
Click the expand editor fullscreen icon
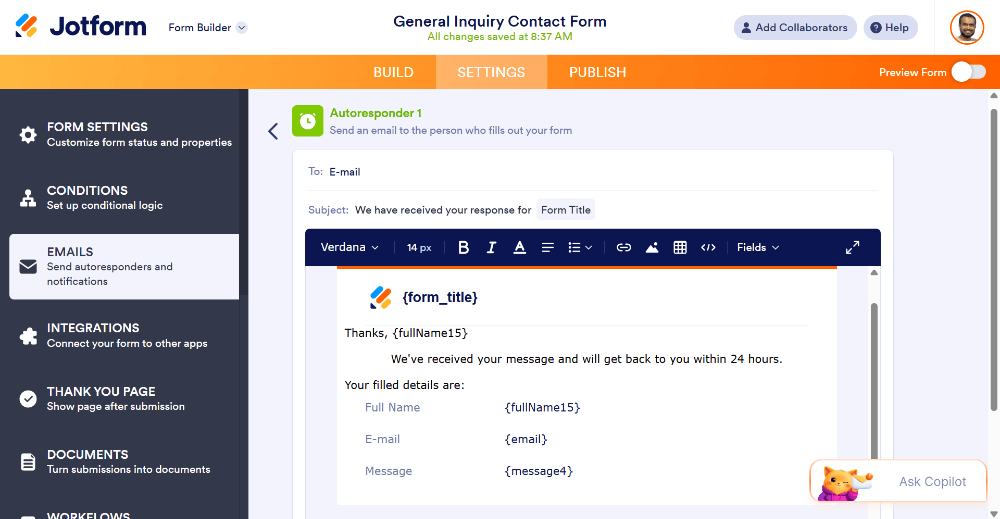coord(853,247)
